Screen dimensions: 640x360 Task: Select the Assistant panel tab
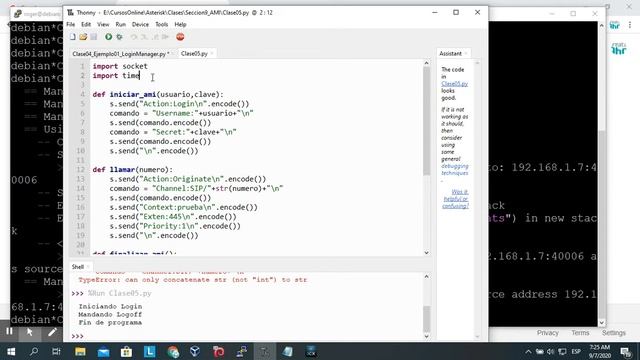point(450,53)
